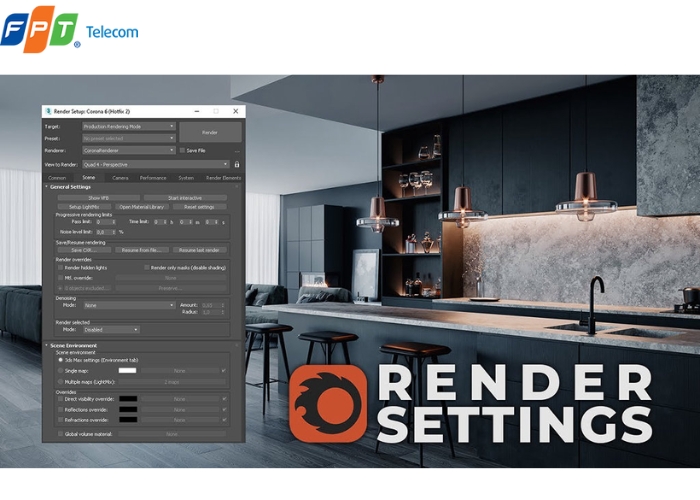Open Render selected Mode dropdown (Disabled)

pos(111,329)
